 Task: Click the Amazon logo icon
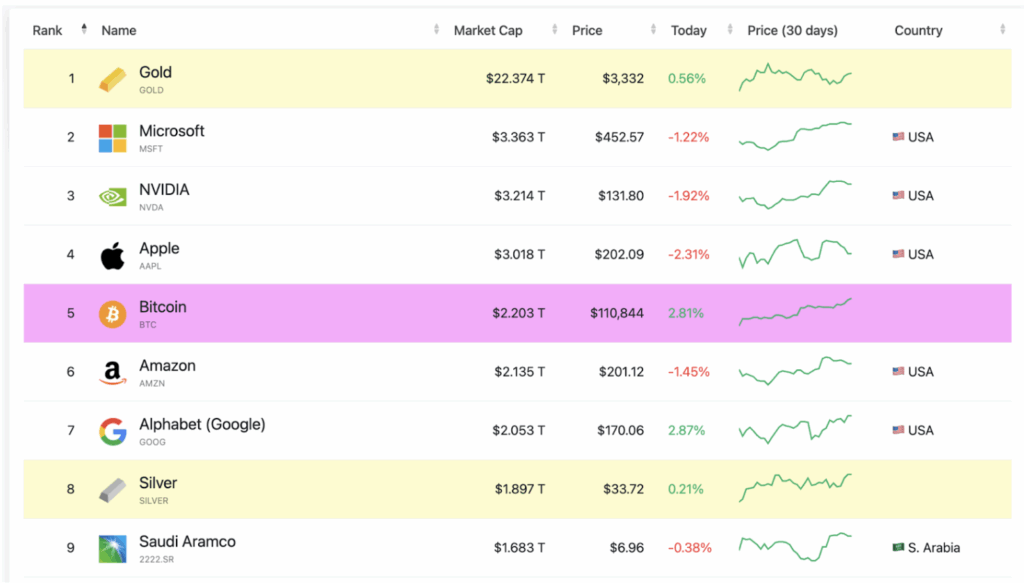click(x=113, y=373)
